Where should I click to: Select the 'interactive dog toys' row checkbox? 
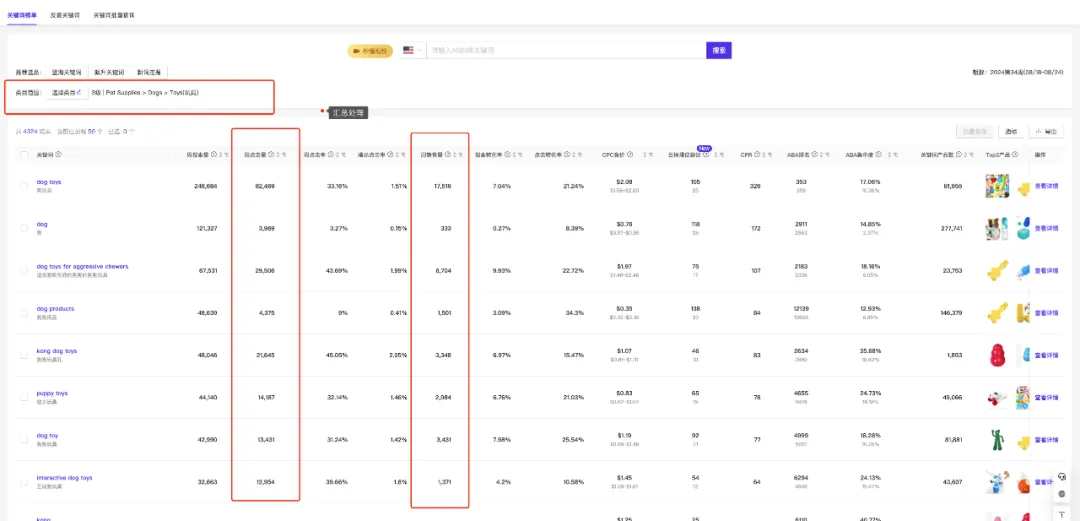(24, 482)
